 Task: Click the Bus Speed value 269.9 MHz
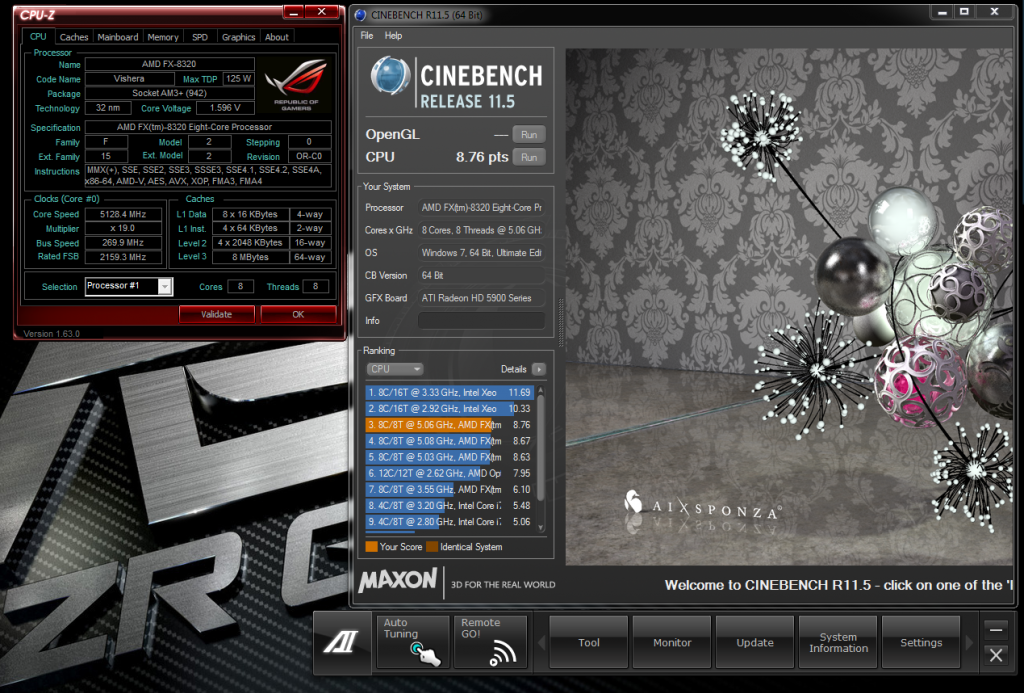123,242
